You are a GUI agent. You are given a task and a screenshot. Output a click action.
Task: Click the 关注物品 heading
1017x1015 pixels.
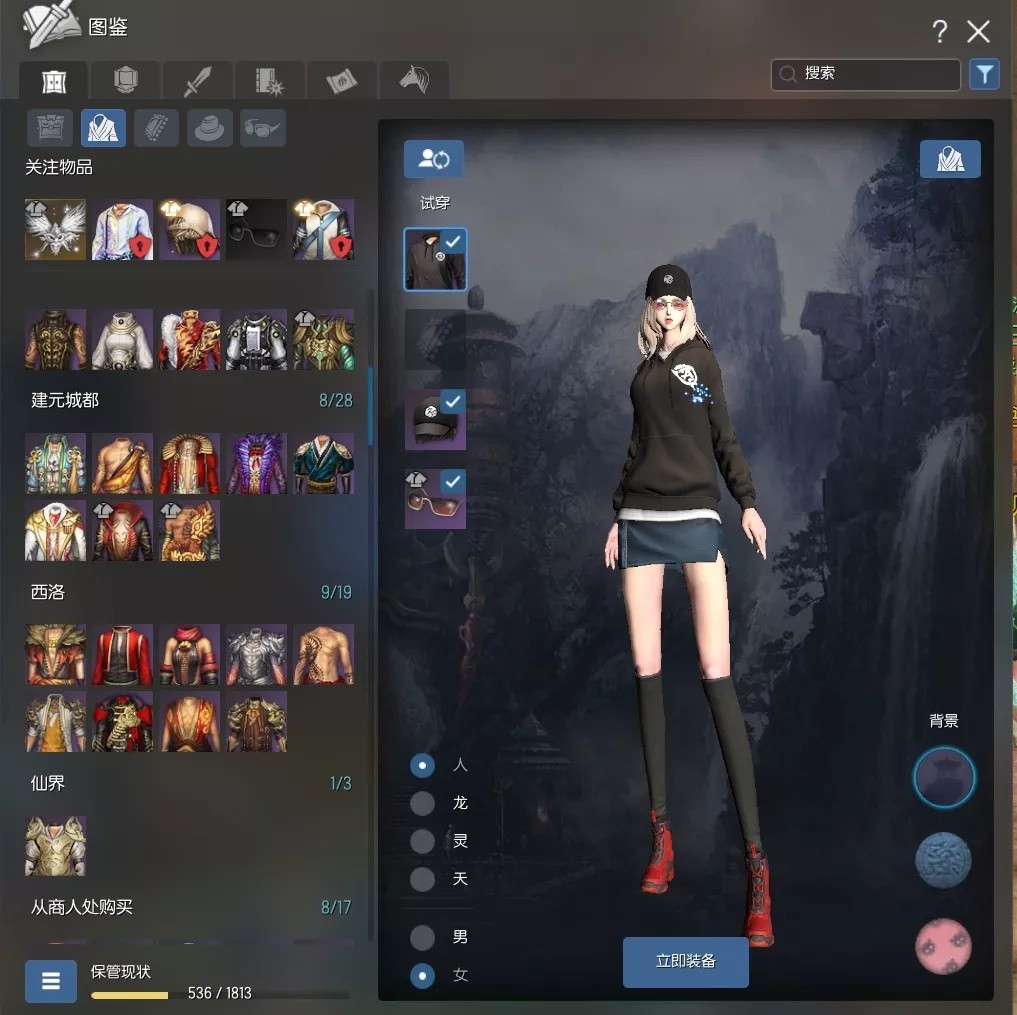click(59, 167)
